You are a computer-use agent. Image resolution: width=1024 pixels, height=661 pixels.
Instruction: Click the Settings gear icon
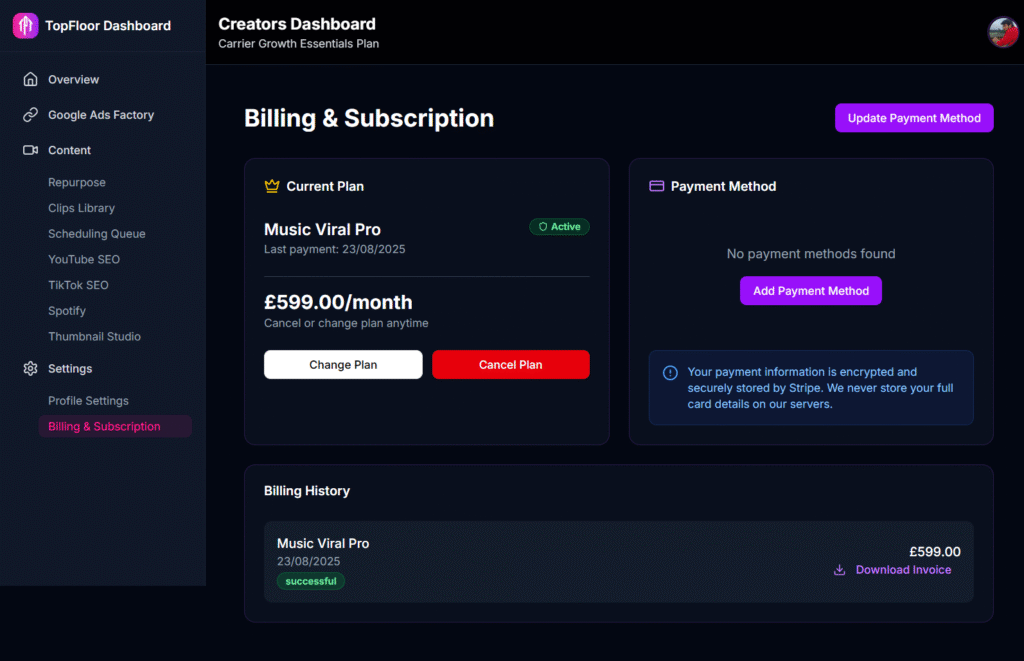pyautogui.click(x=30, y=369)
